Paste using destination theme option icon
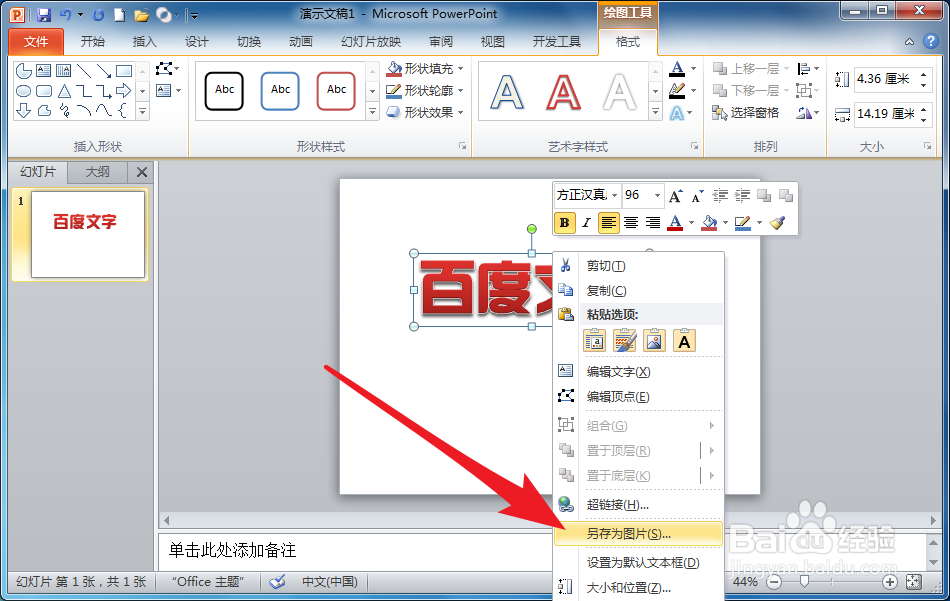This screenshot has width=950, height=601. (594, 340)
